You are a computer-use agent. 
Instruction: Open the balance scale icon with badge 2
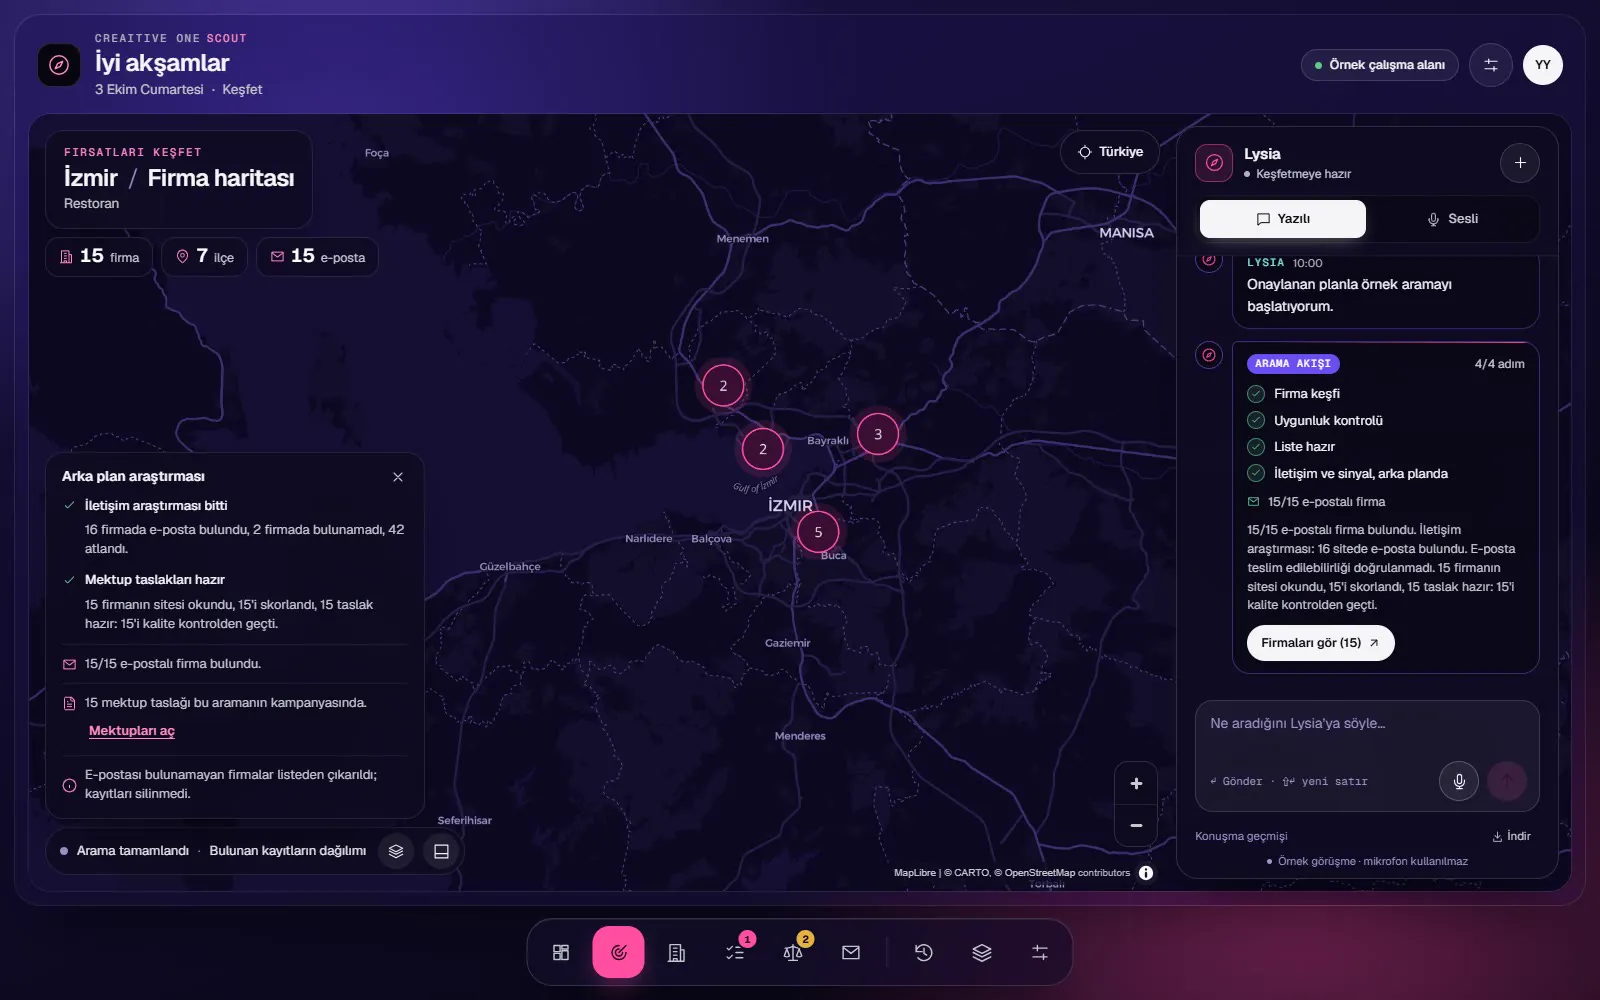pyautogui.click(x=793, y=952)
